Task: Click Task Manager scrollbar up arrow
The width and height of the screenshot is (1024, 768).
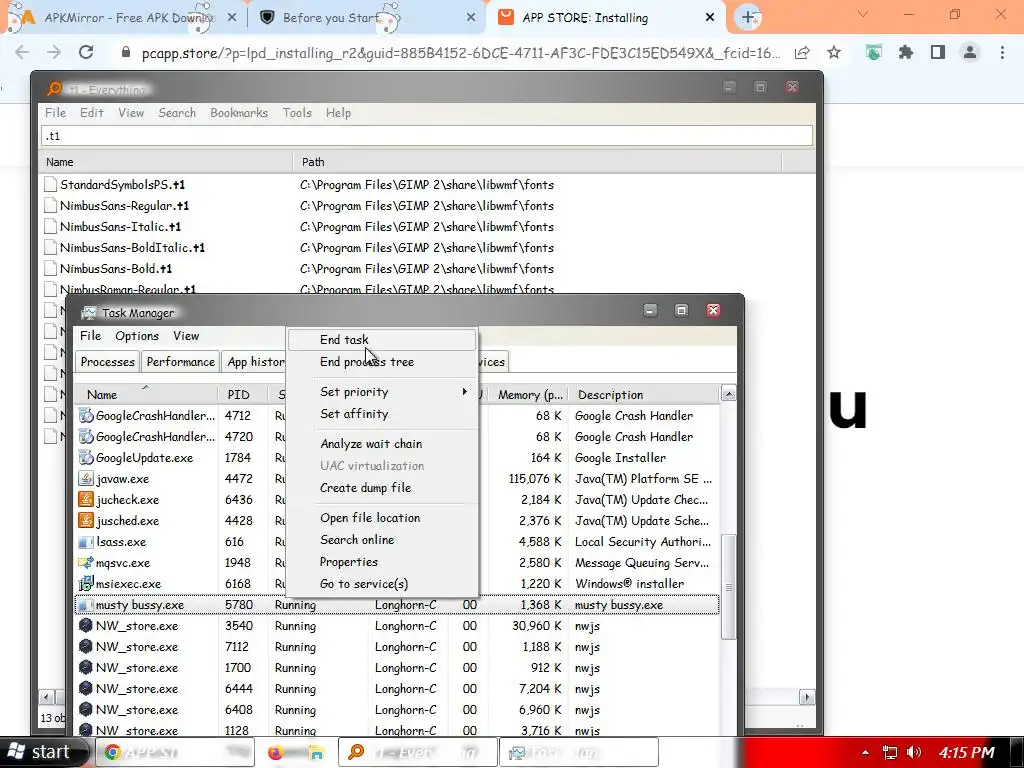Action: tap(728, 394)
